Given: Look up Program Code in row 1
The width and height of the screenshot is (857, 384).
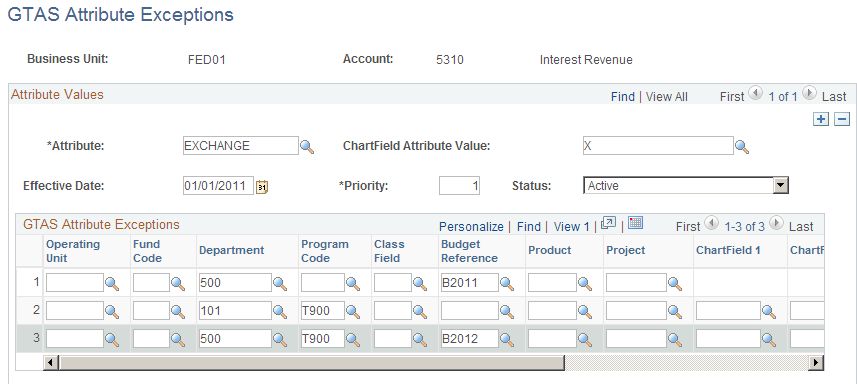Looking at the screenshot, I should click(353, 283).
